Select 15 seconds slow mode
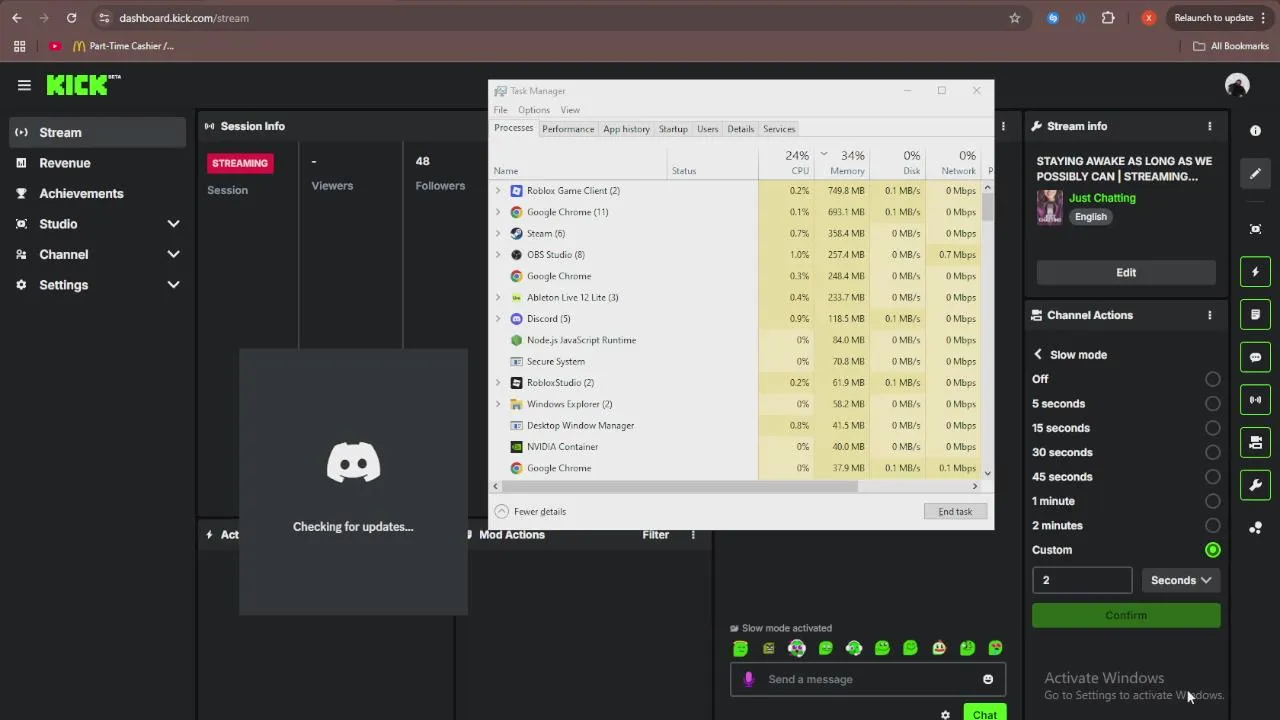The width and height of the screenshot is (1280, 720). click(1213, 428)
